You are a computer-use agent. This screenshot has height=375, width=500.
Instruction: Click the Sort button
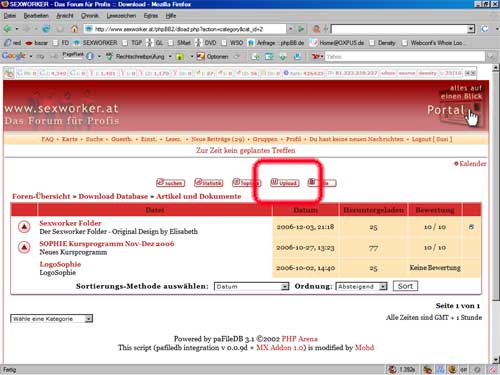[x=405, y=286]
